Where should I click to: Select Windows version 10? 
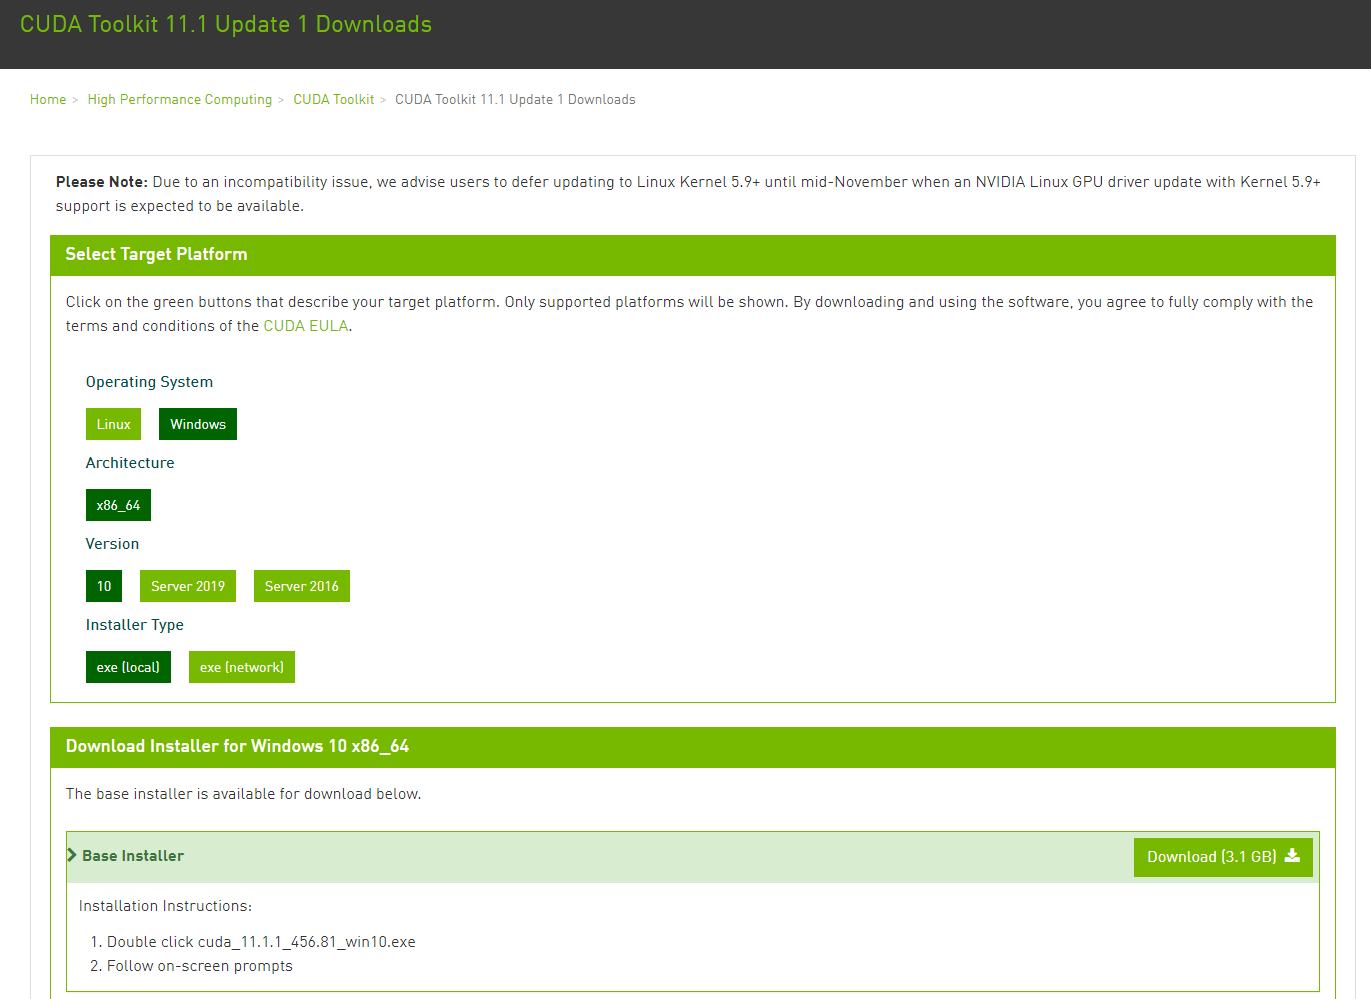(104, 586)
